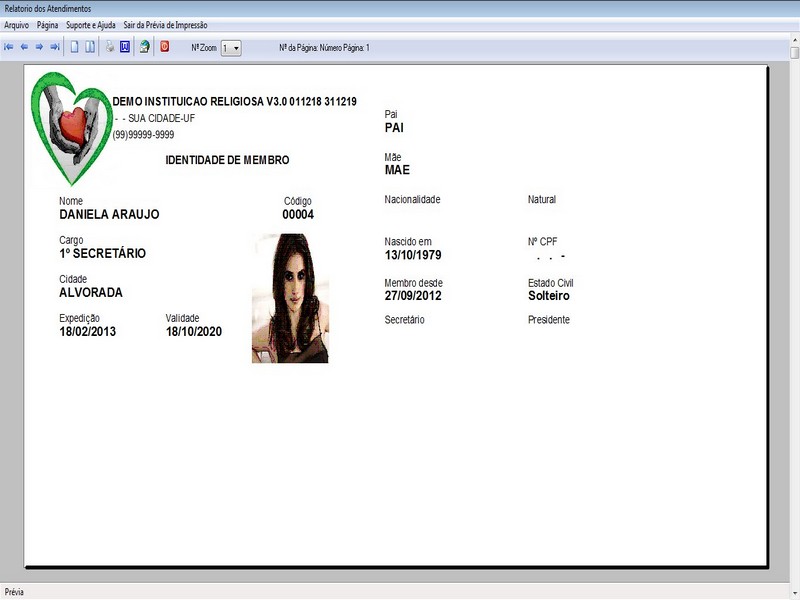Image resolution: width=800 pixels, height=600 pixels.
Task: Click the Nacionalidade label
Action: [x=412, y=199]
